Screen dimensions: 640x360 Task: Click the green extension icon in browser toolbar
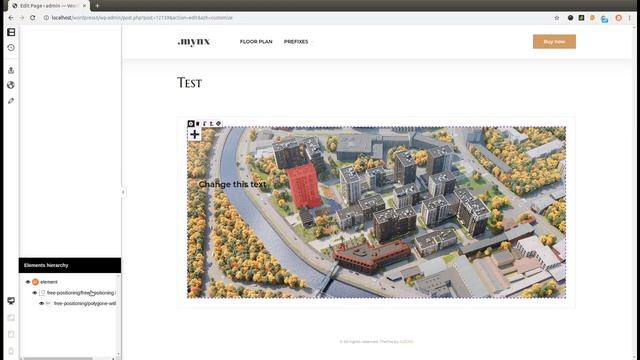tap(581, 18)
